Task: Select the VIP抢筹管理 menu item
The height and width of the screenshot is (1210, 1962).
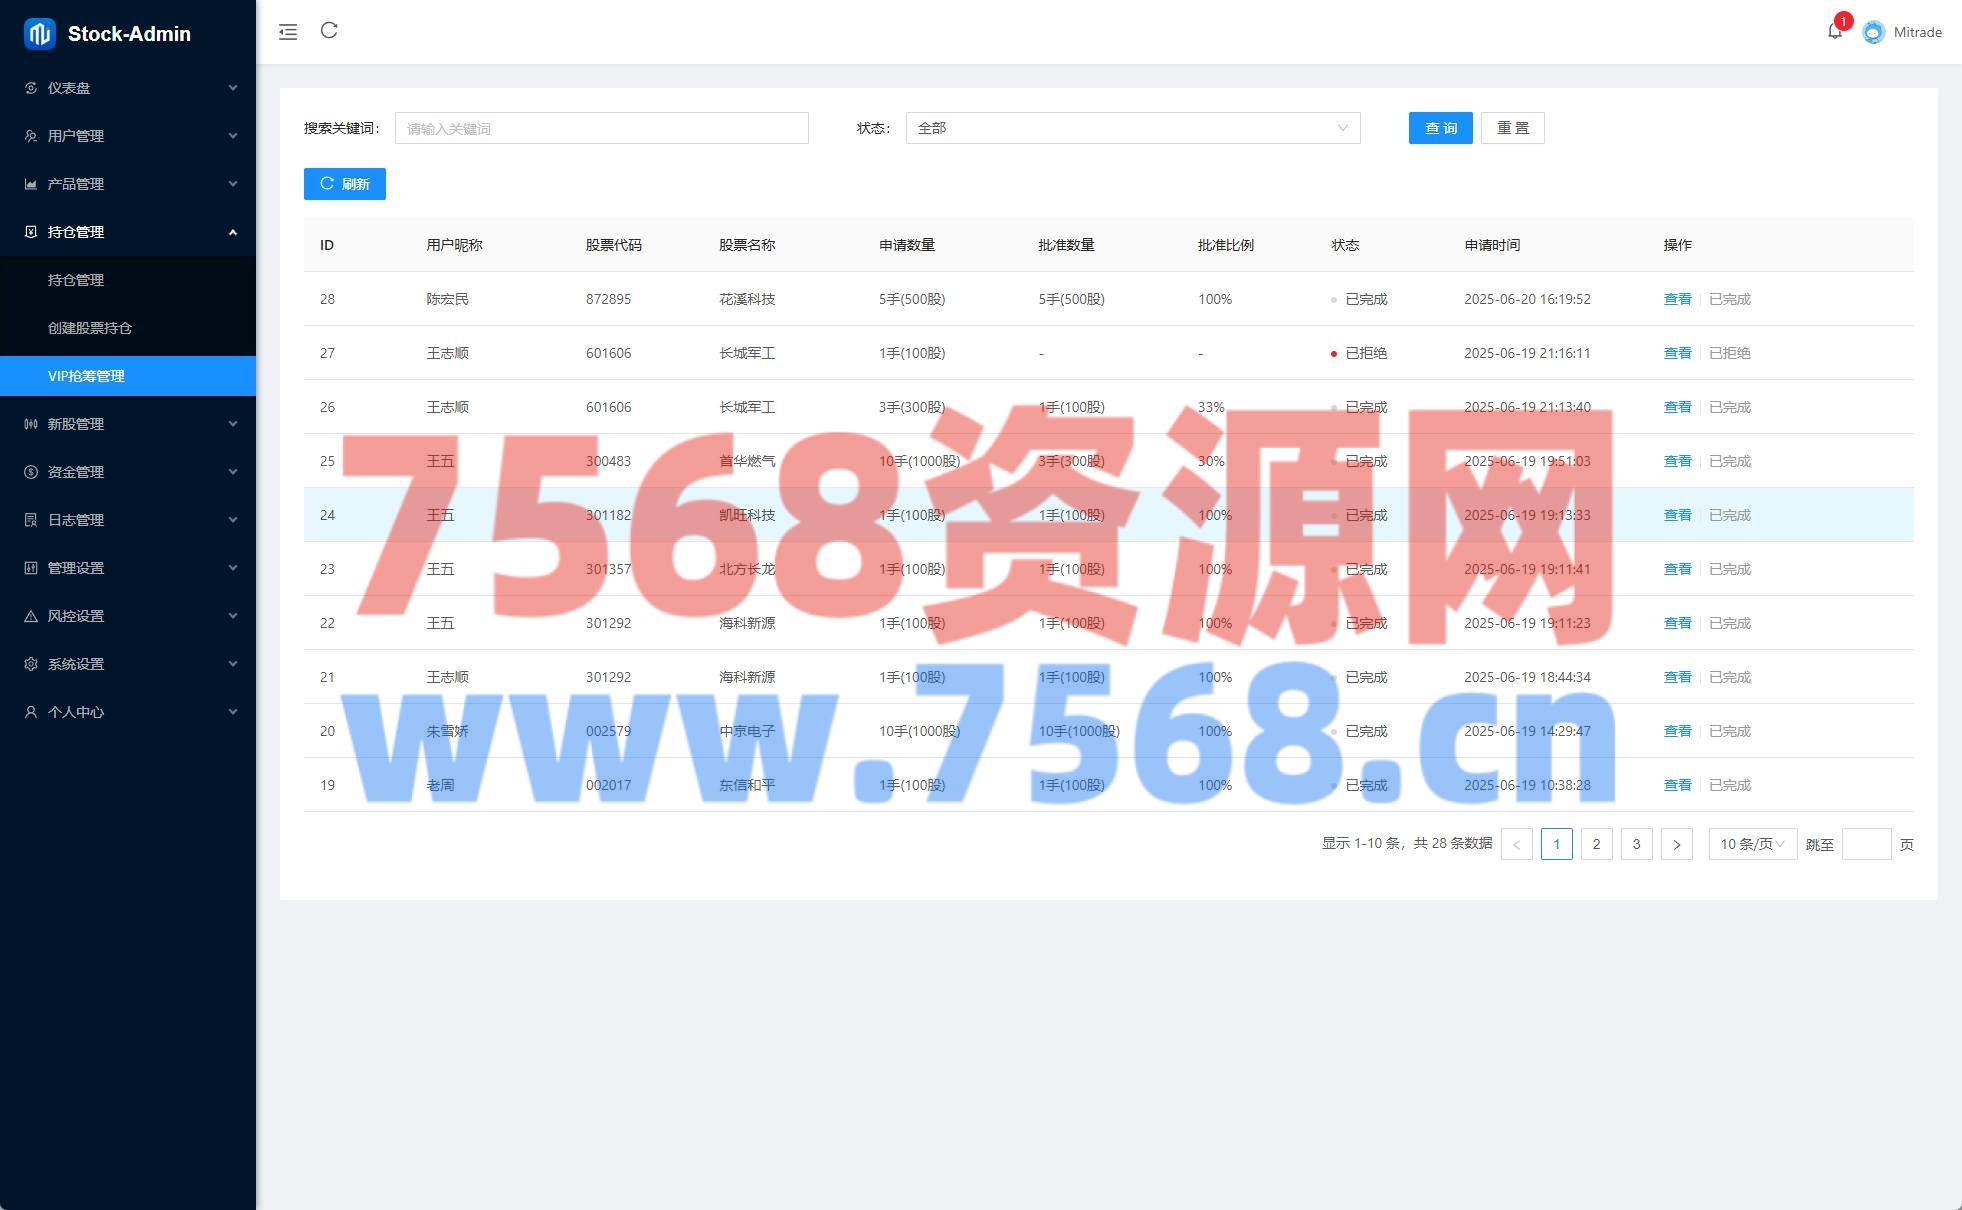Action: coord(87,376)
